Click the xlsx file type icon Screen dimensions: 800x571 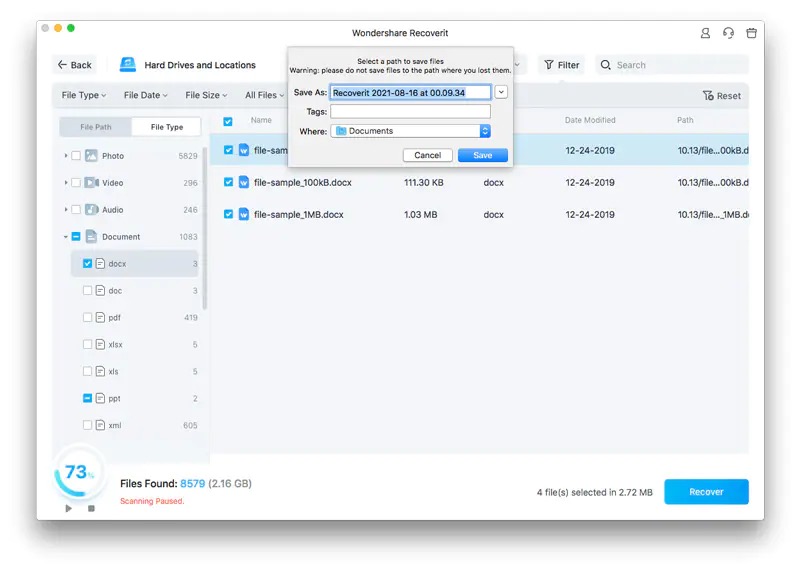(x=100, y=344)
